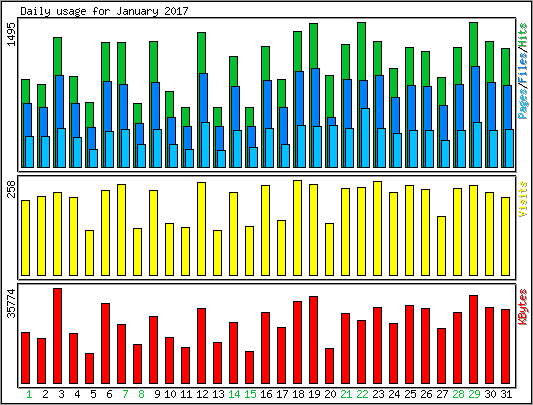
Task: Click day 21 on the x-axis
Action: pyautogui.click(x=346, y=394)
